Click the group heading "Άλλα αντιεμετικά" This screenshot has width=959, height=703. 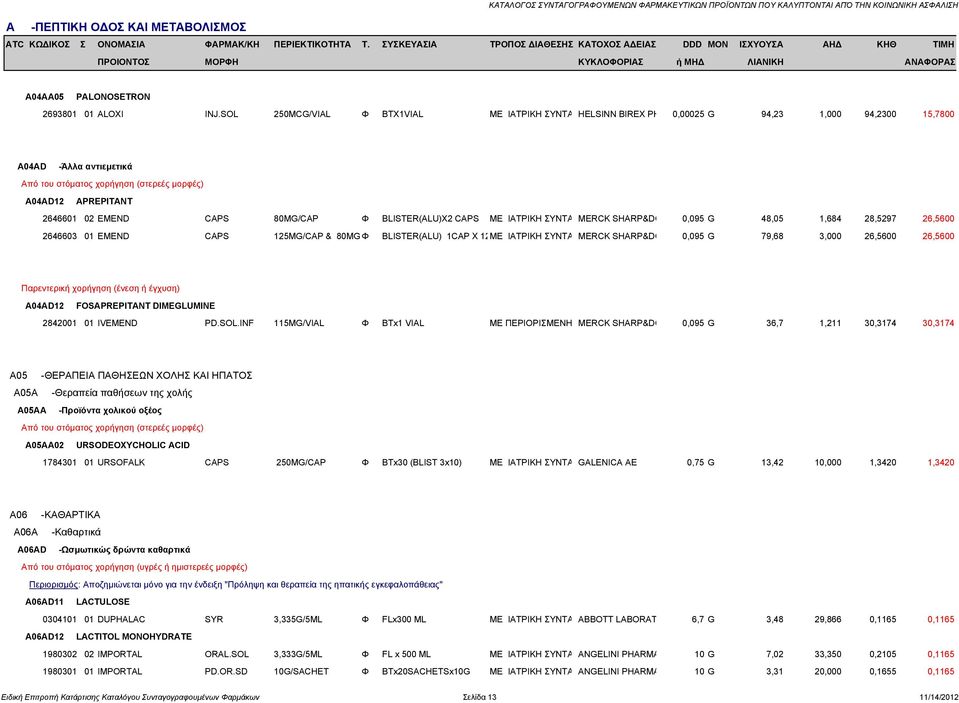coord(97,166)
